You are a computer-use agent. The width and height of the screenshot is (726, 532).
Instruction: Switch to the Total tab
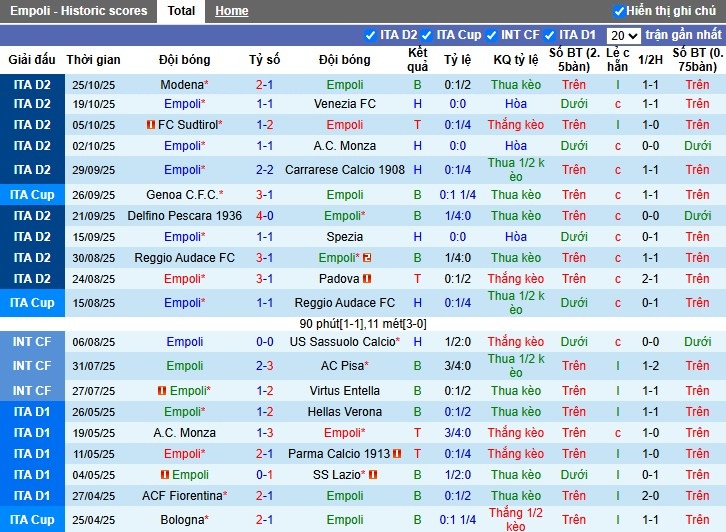click(181, 11)
